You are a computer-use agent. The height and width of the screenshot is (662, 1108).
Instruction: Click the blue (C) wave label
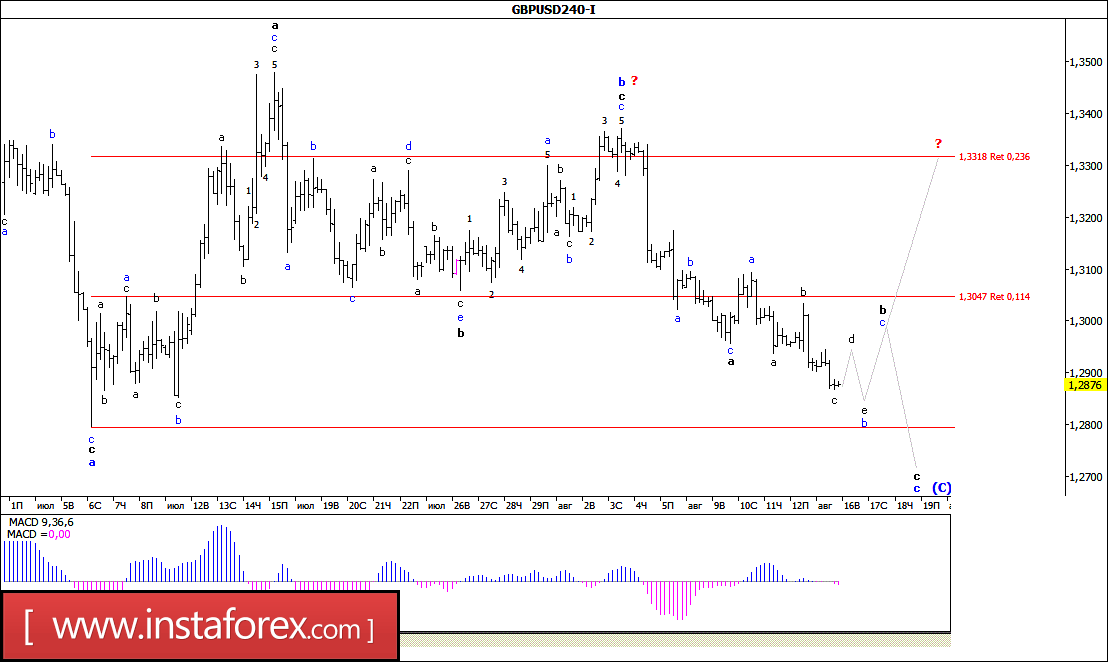click(942, 487)
